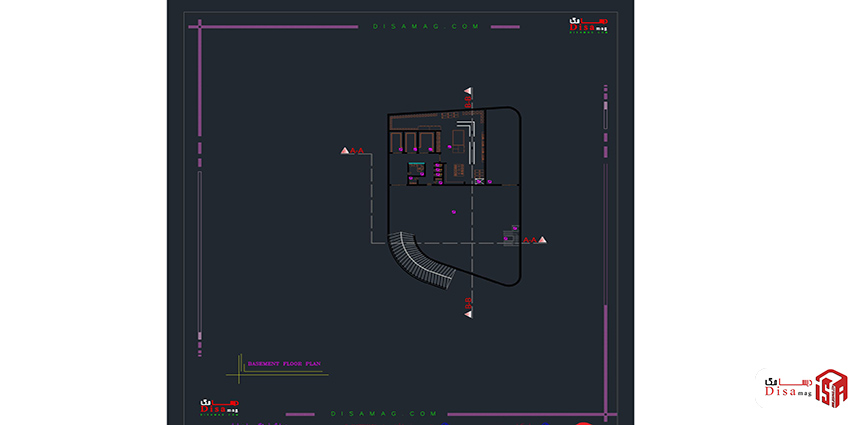Click the Disamag logo at bottom left of drawing
The width and height of the screenshot is (850, 425).
tap(219, 406)
